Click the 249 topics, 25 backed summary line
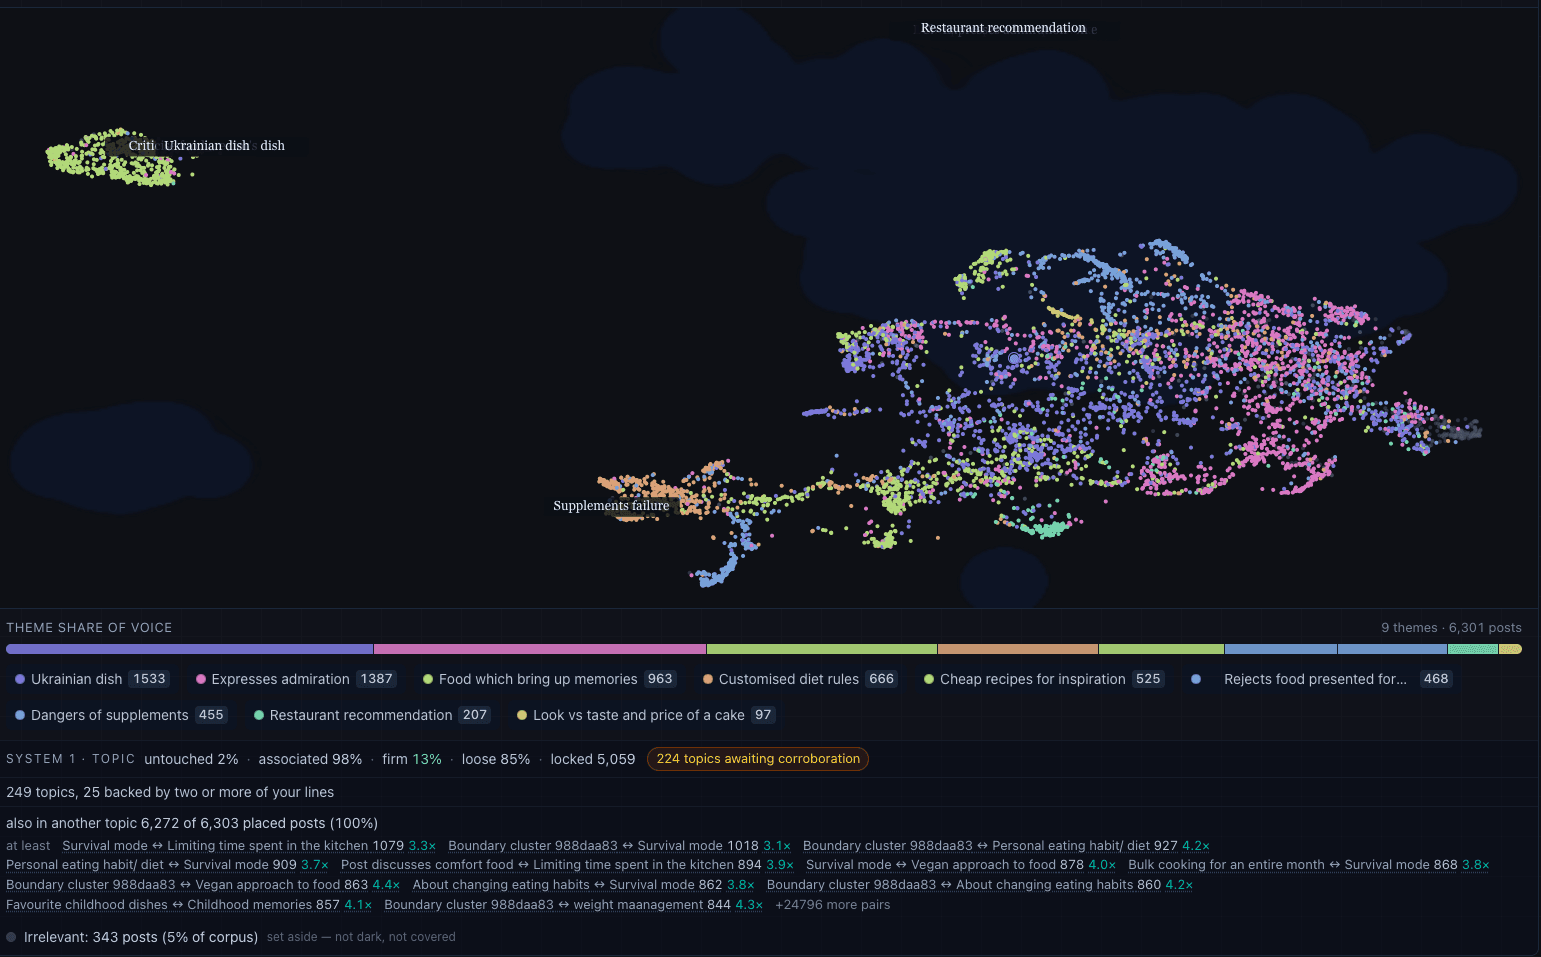1541x957 pixels. coord(170,792)
